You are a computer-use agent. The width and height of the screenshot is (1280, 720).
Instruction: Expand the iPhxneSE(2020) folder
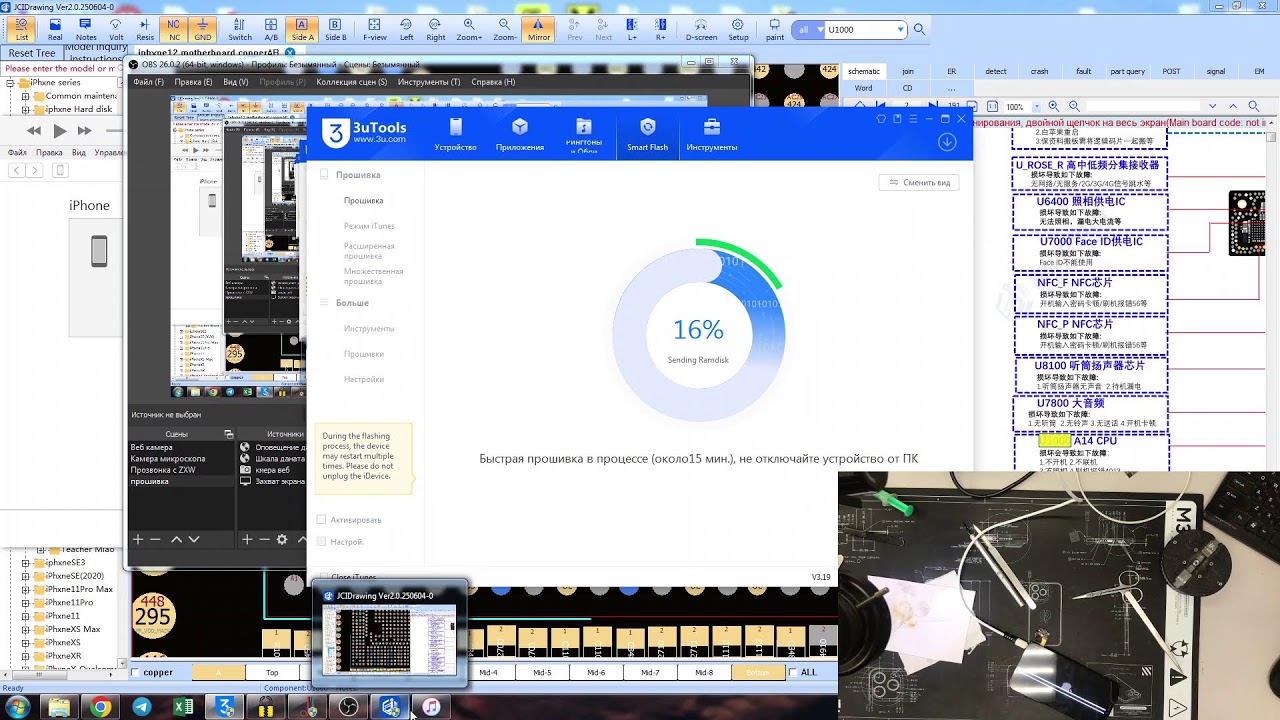[25, 576]
